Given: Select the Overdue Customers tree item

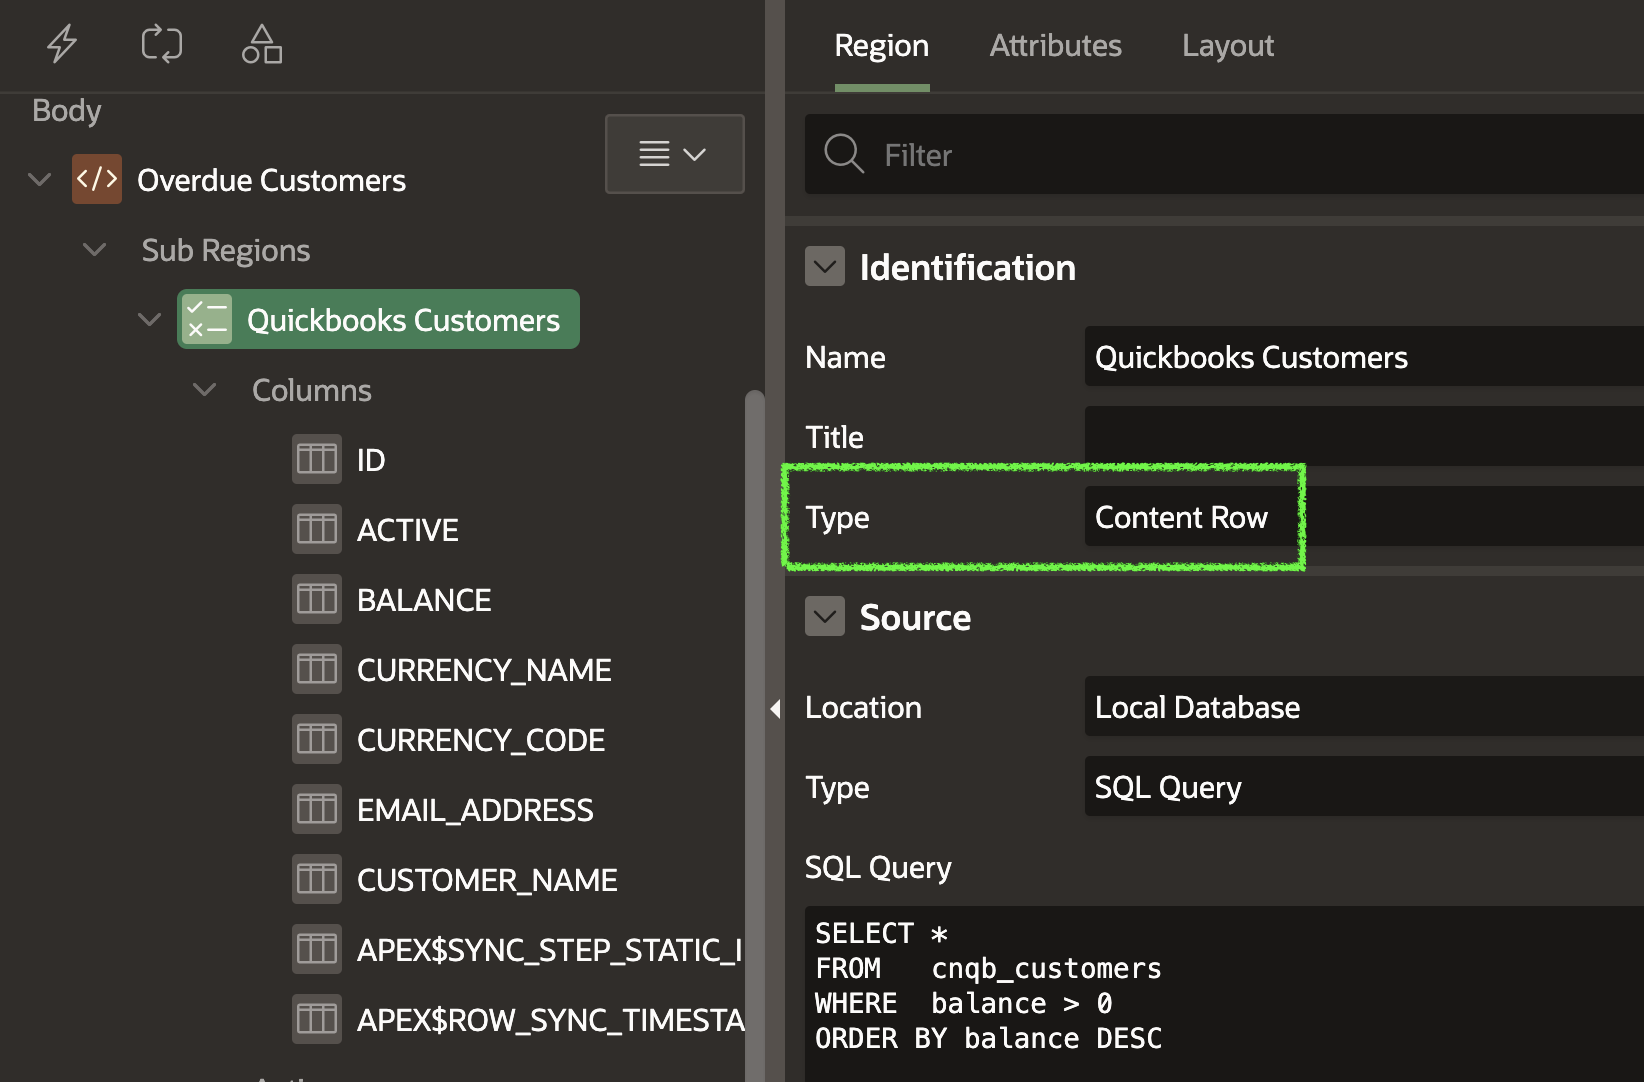Looking at the screenshot, I should point(271,180).
